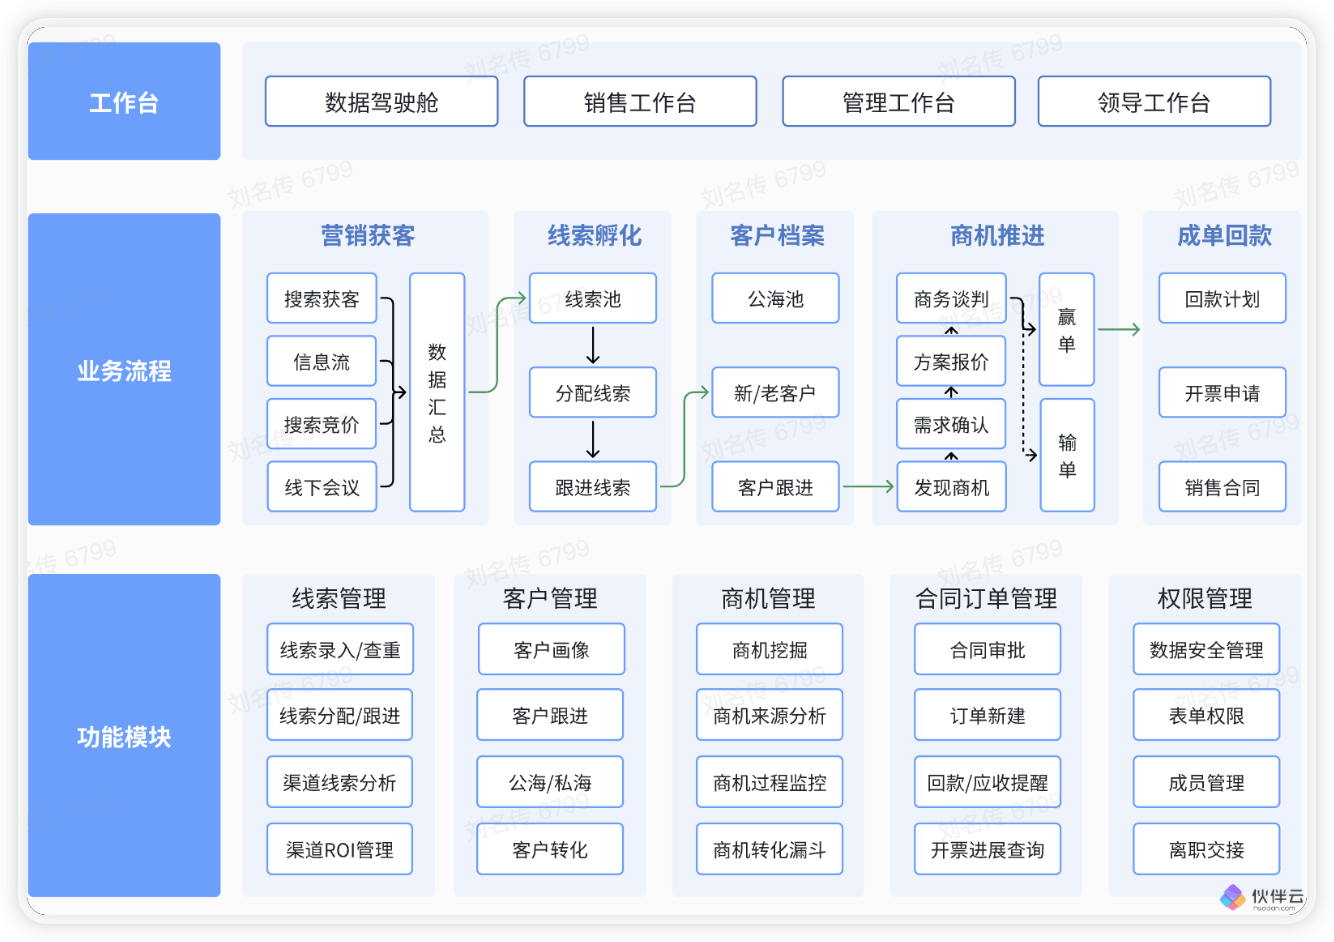Open 商机过程监控 feature

770,782
